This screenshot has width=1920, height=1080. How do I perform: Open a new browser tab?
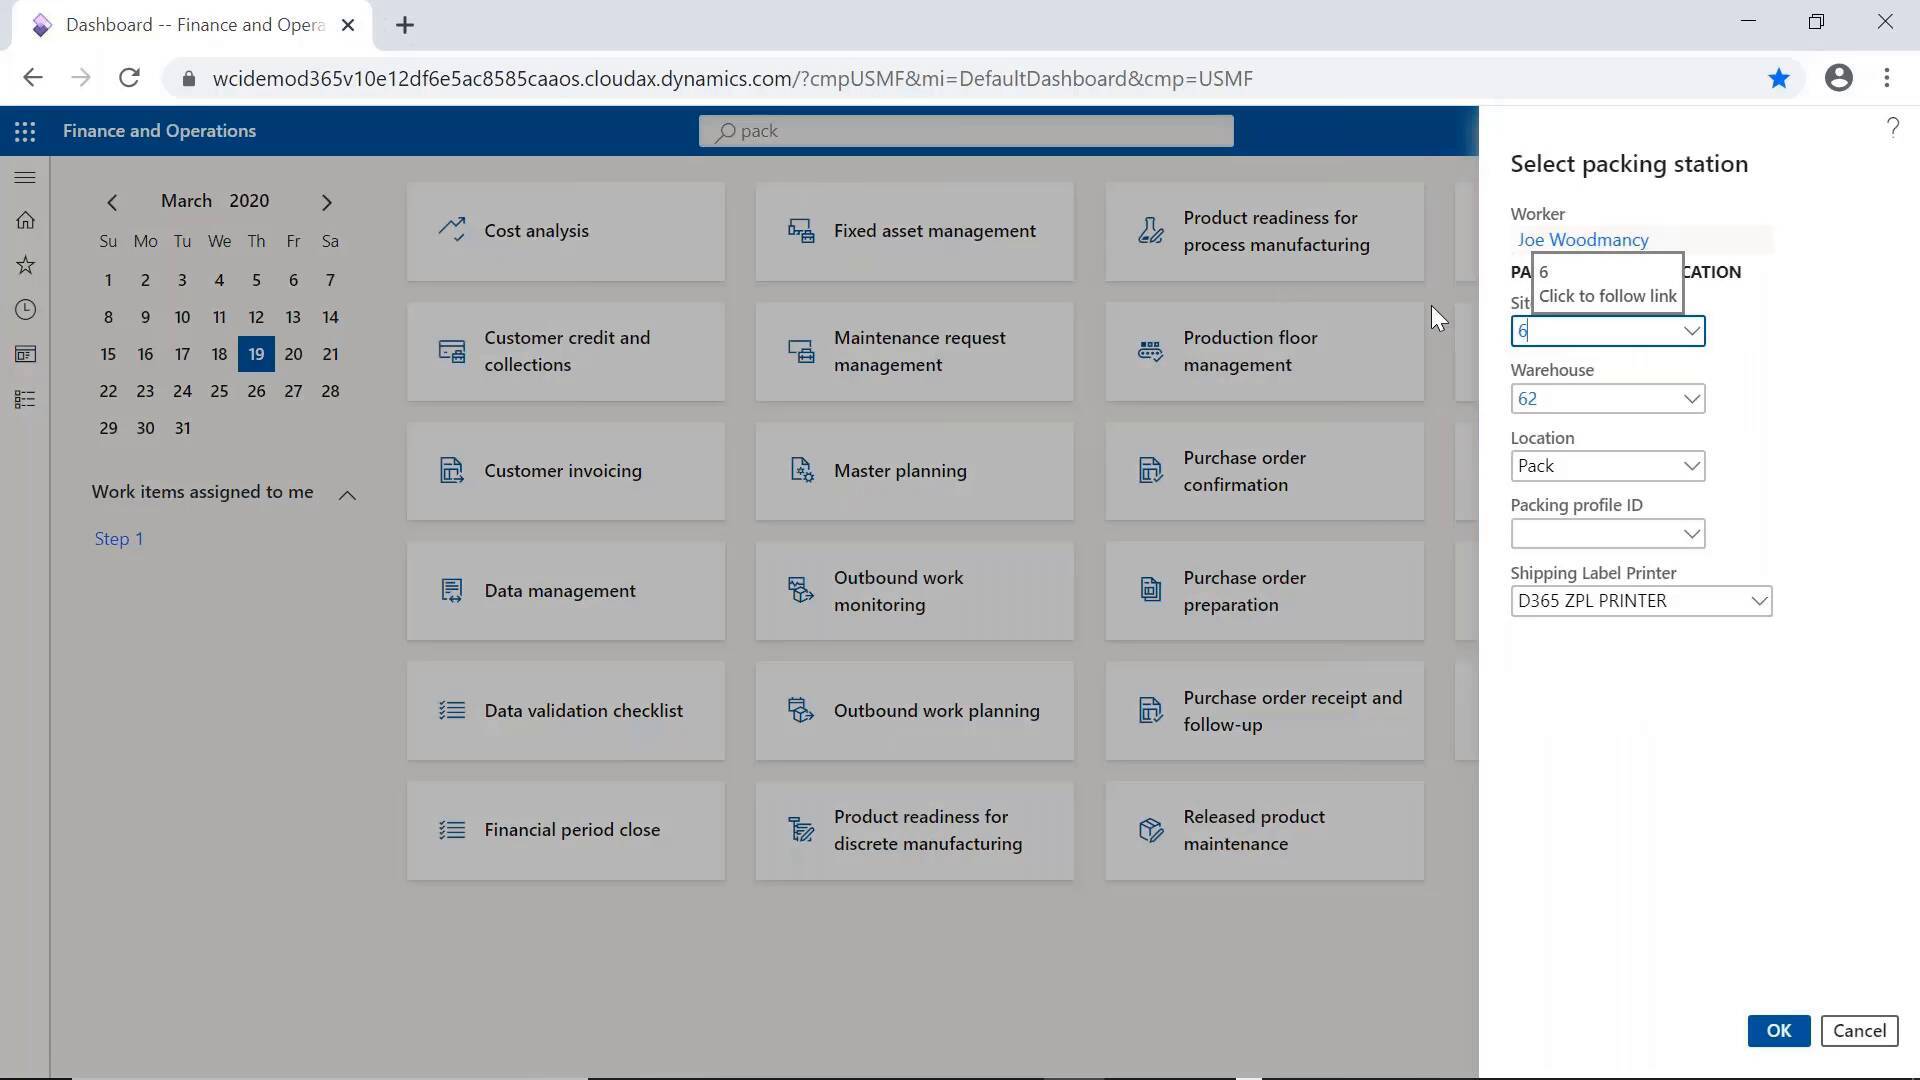(404, 25)
